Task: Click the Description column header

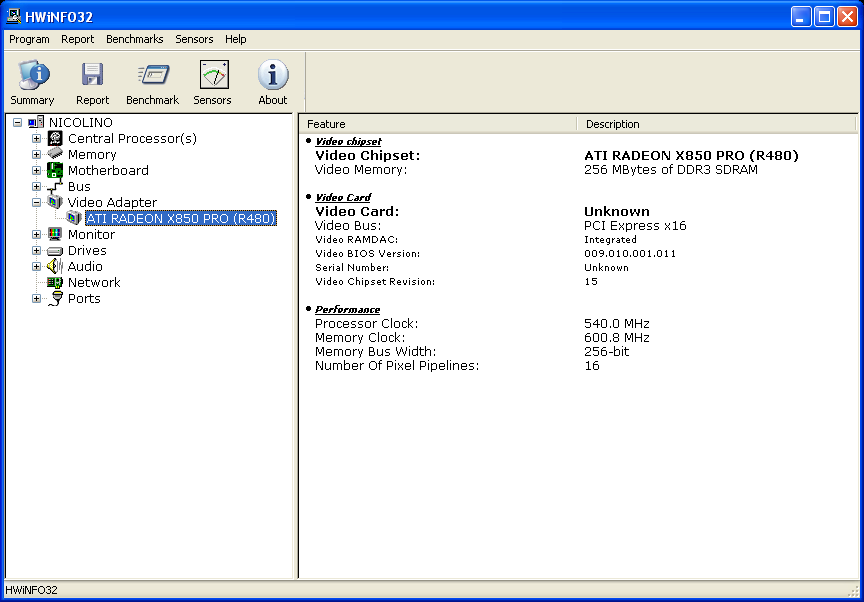Action: (717, 124)
